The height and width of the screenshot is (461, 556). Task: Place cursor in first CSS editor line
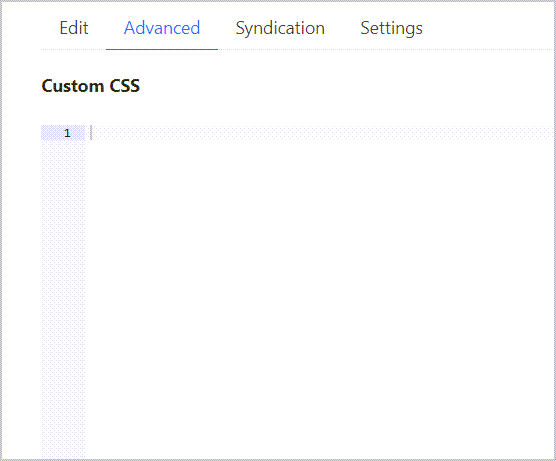321,133
